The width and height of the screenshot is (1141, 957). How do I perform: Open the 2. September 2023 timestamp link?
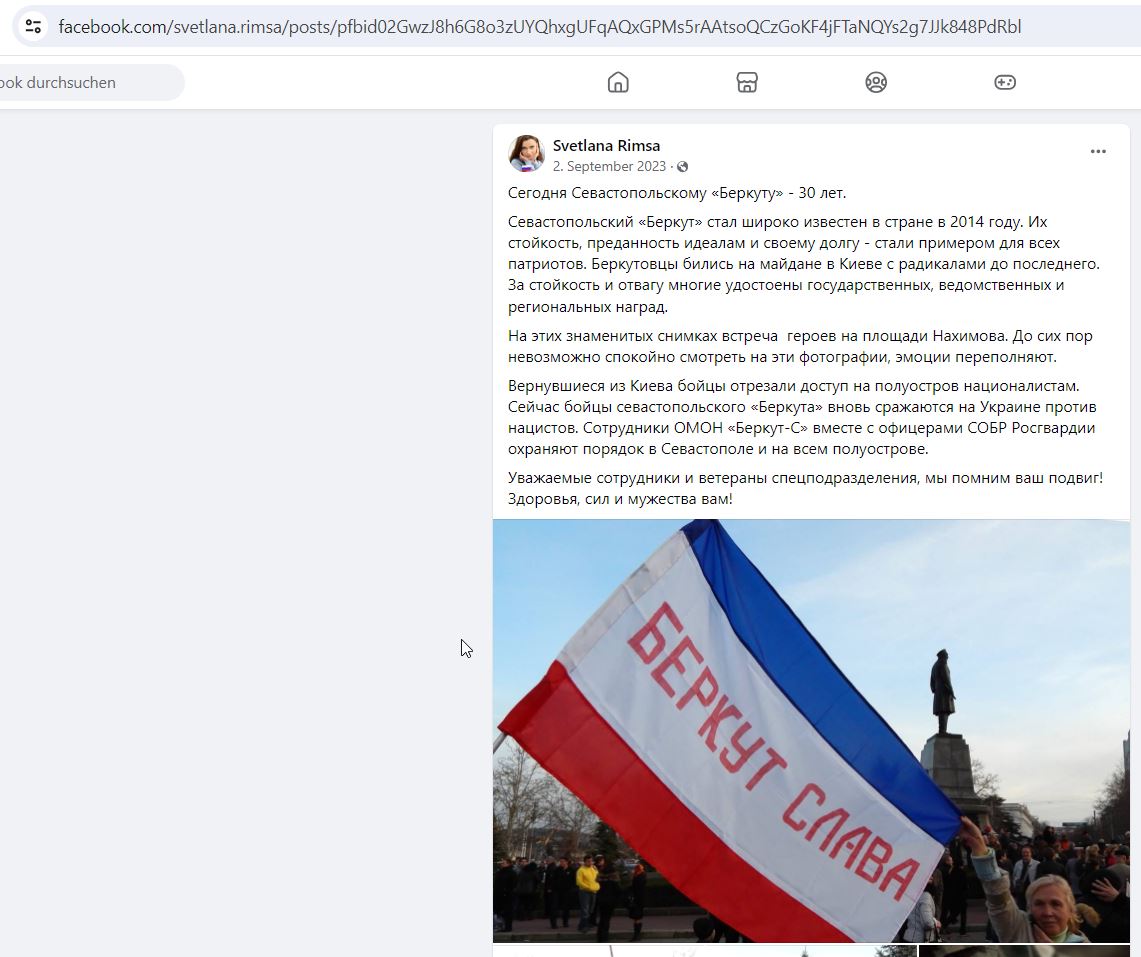click(609, 167)
